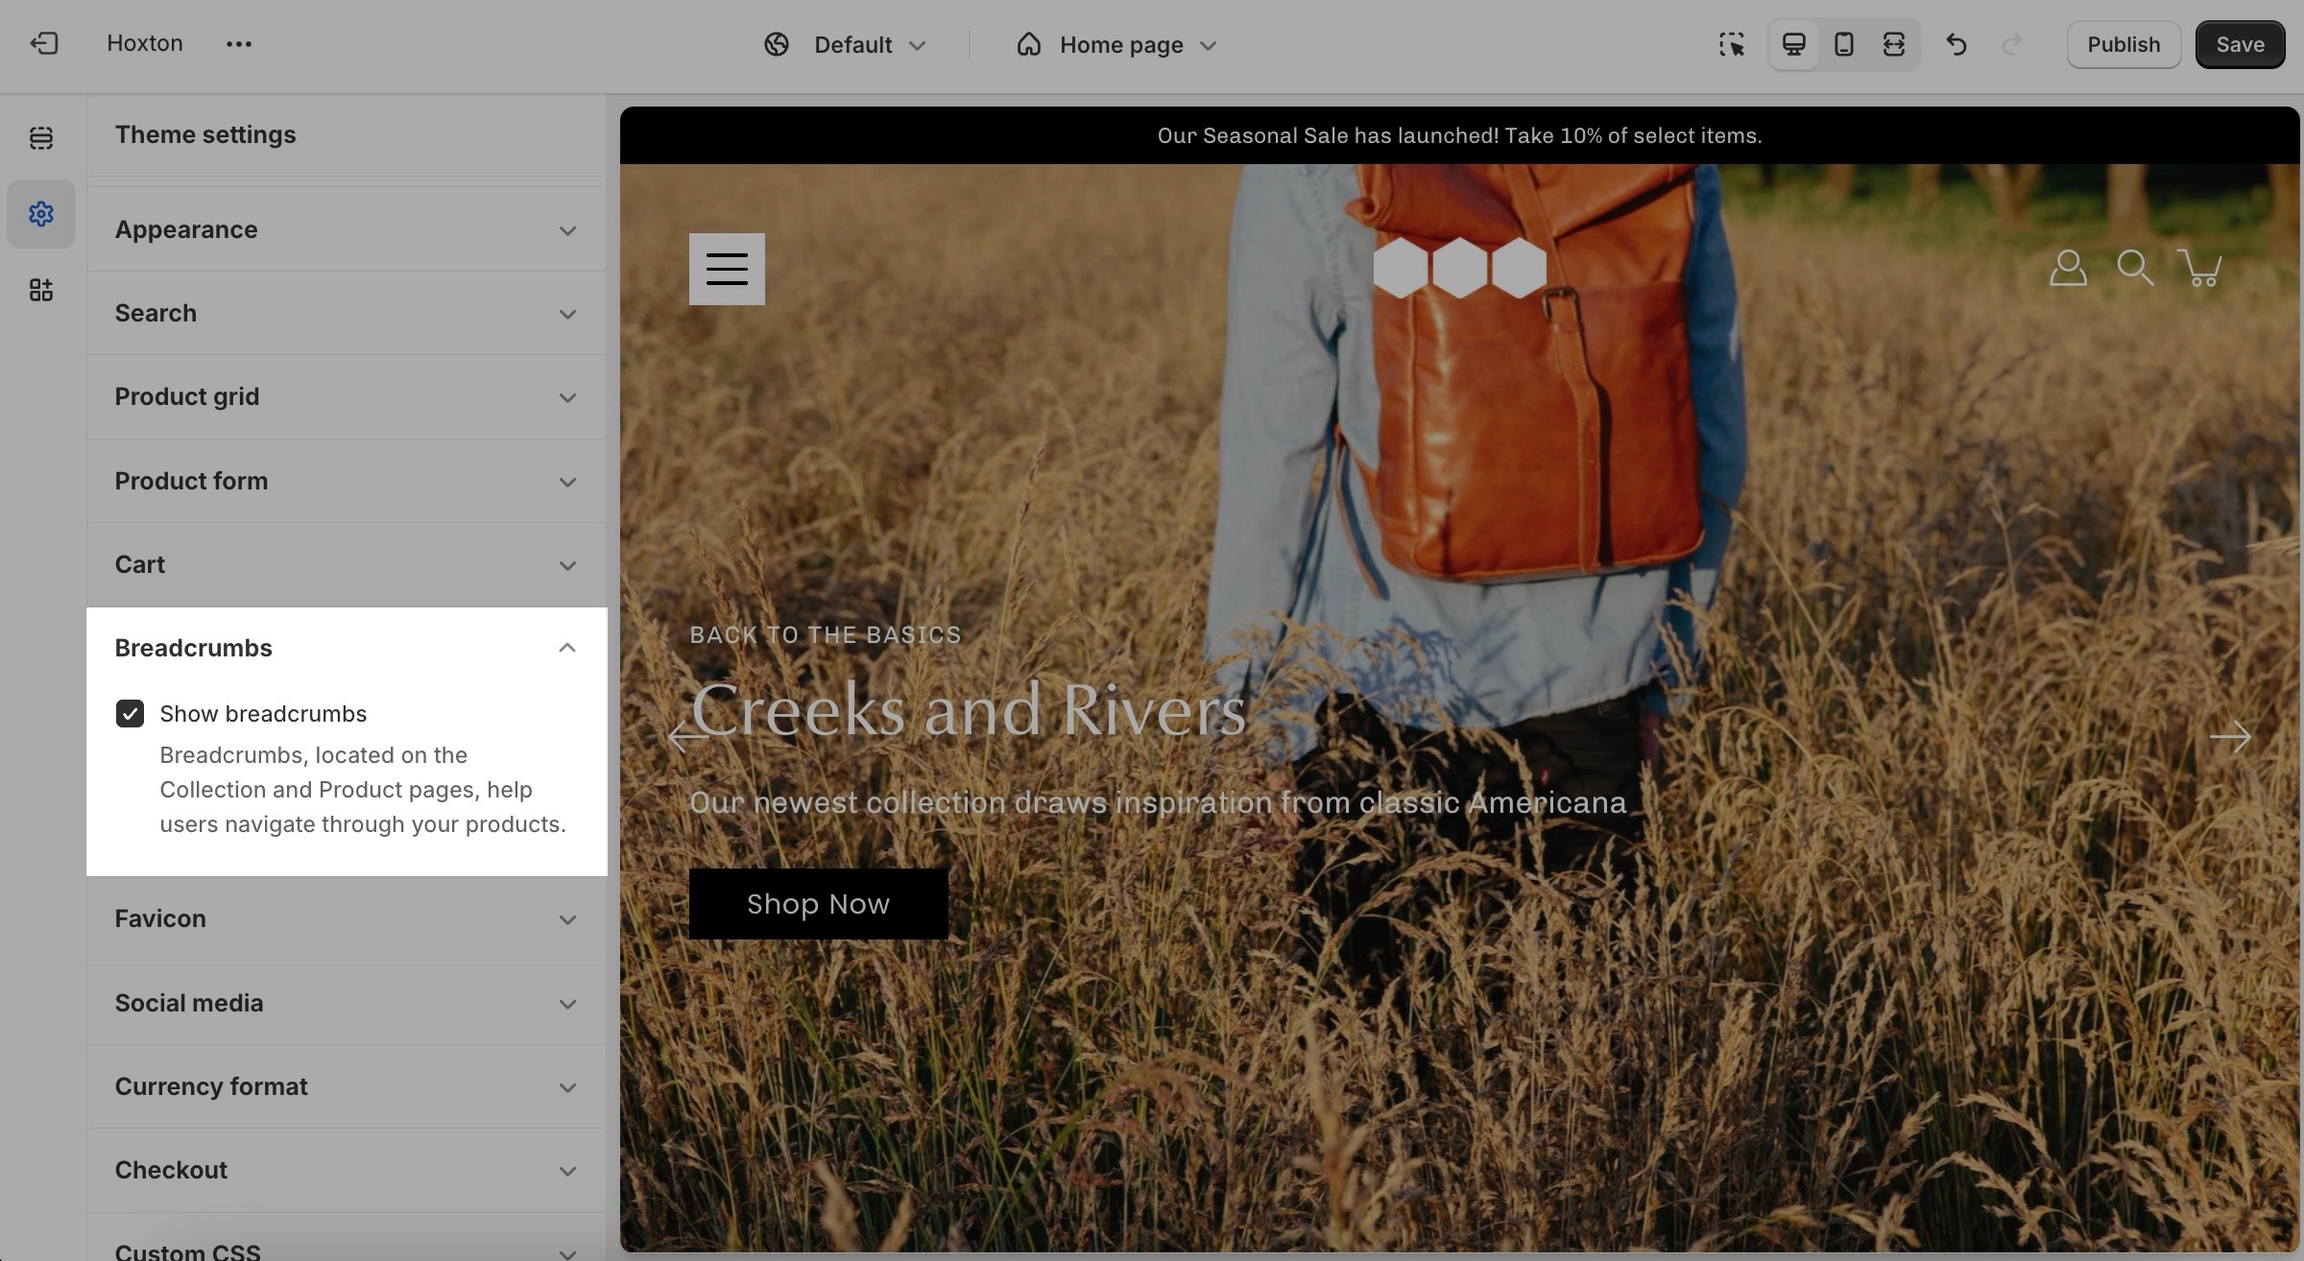Image resolution: width=2304 pixels, height=1261 pixels.
Task: Expand the Favicon settings section
Action: click(345, 918)
